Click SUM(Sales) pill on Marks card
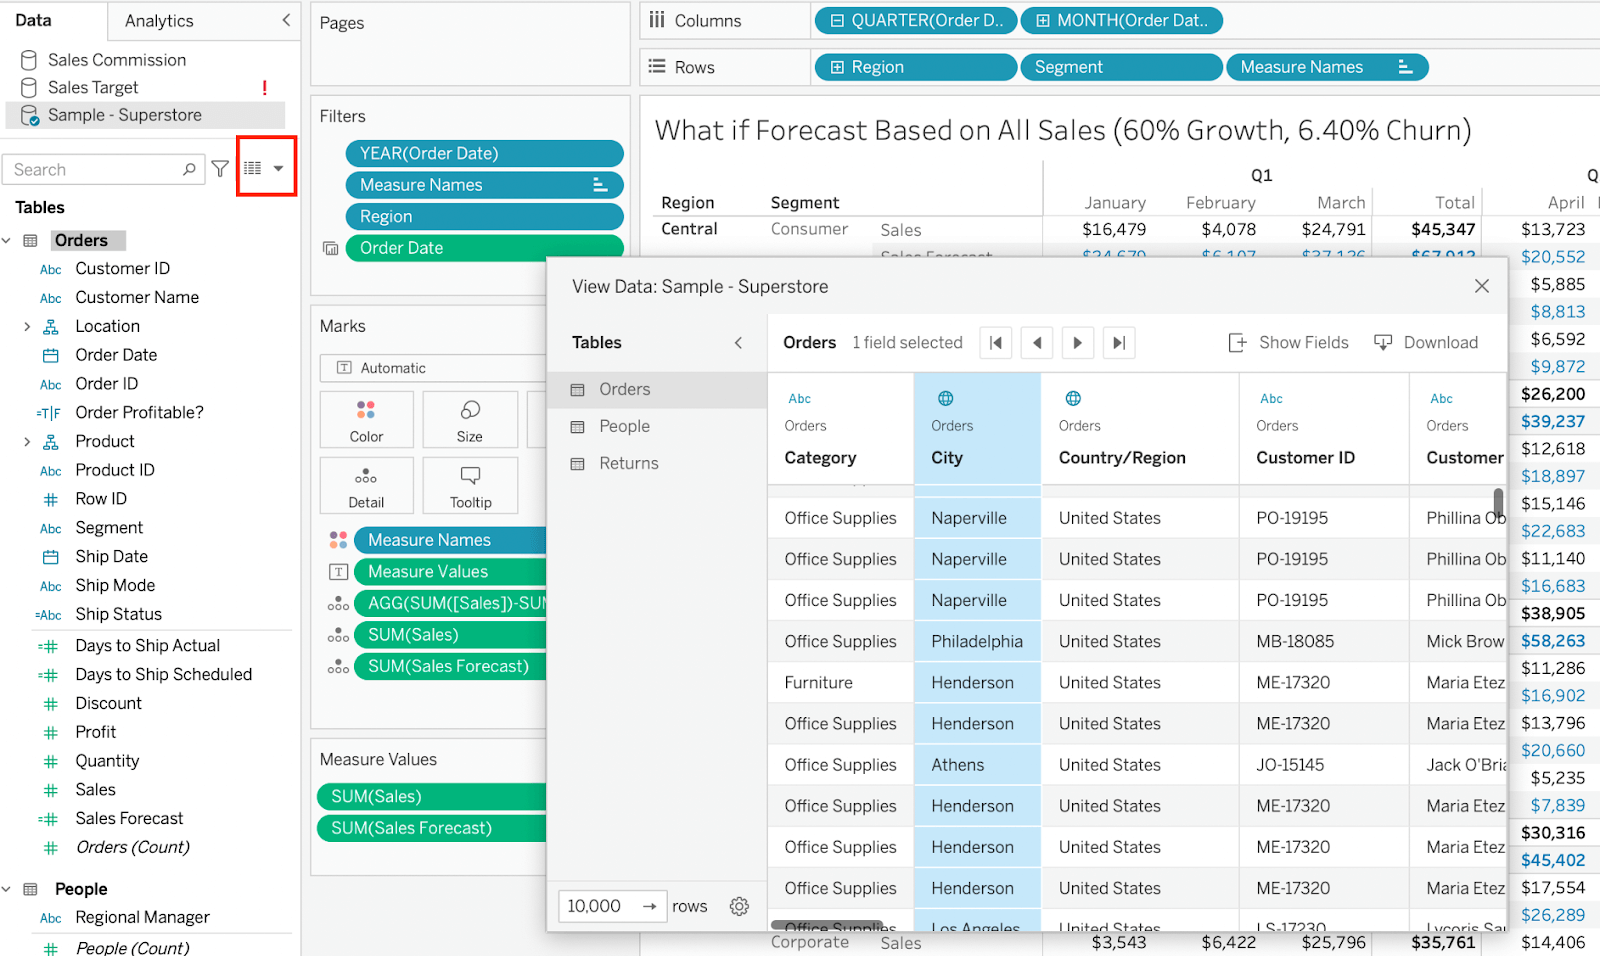Viewport: 1600px width, 956px height. (450, 635)
